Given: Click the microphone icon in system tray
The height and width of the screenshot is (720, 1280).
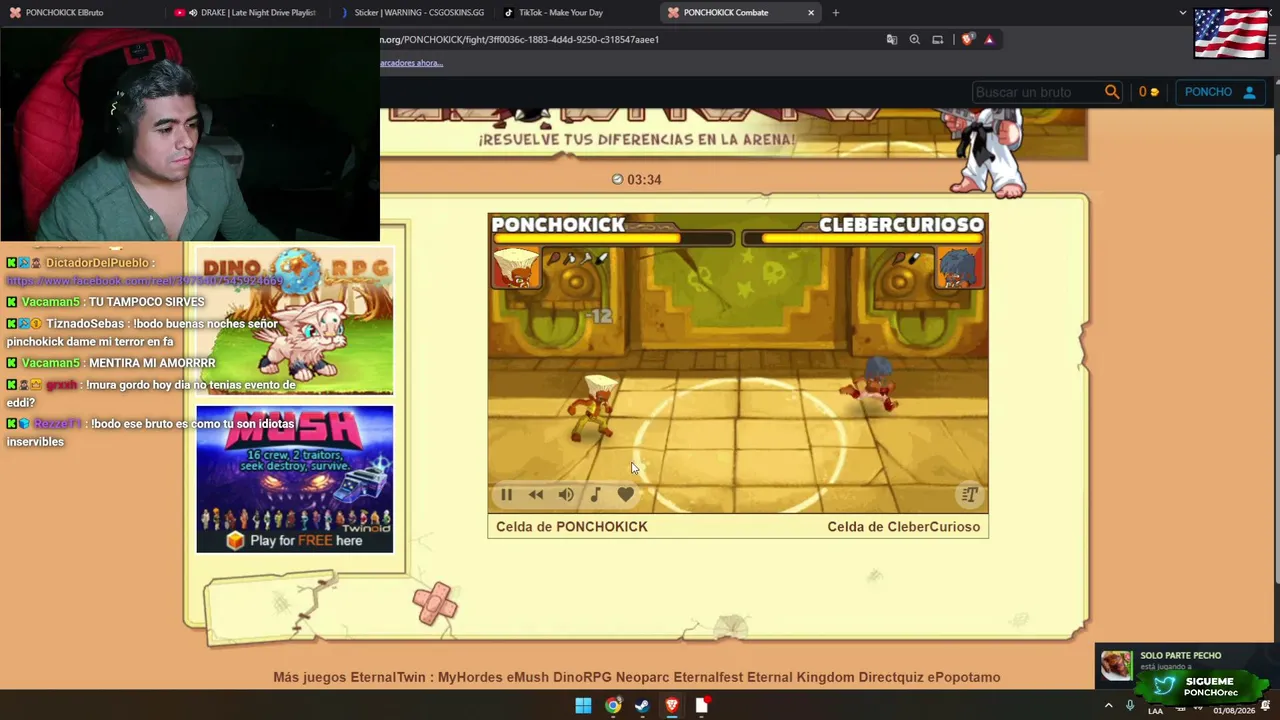Looking at the screenshot, I should pos(1130,705).
